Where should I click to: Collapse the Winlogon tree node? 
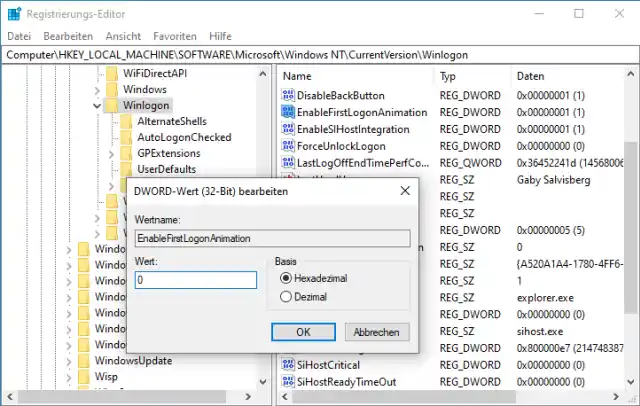click(x=98, y=105)
